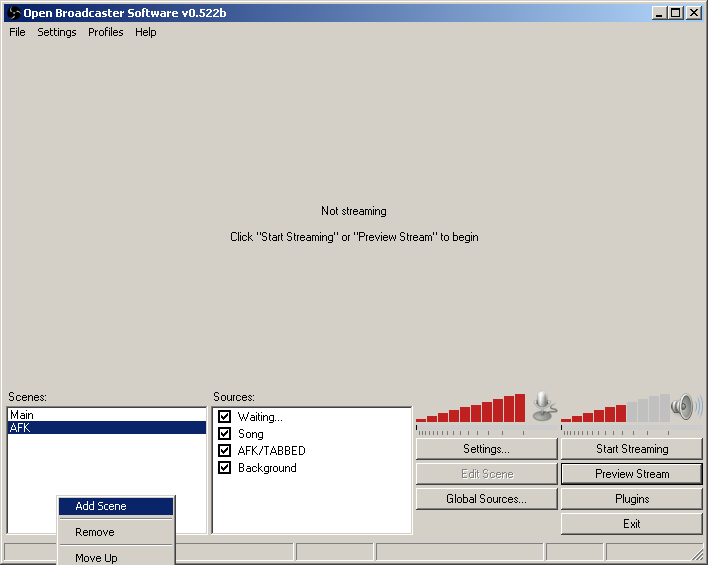Select the Song source name
Image resolution: width=708 pixels, height=565 pixels.
coord(251,434)
